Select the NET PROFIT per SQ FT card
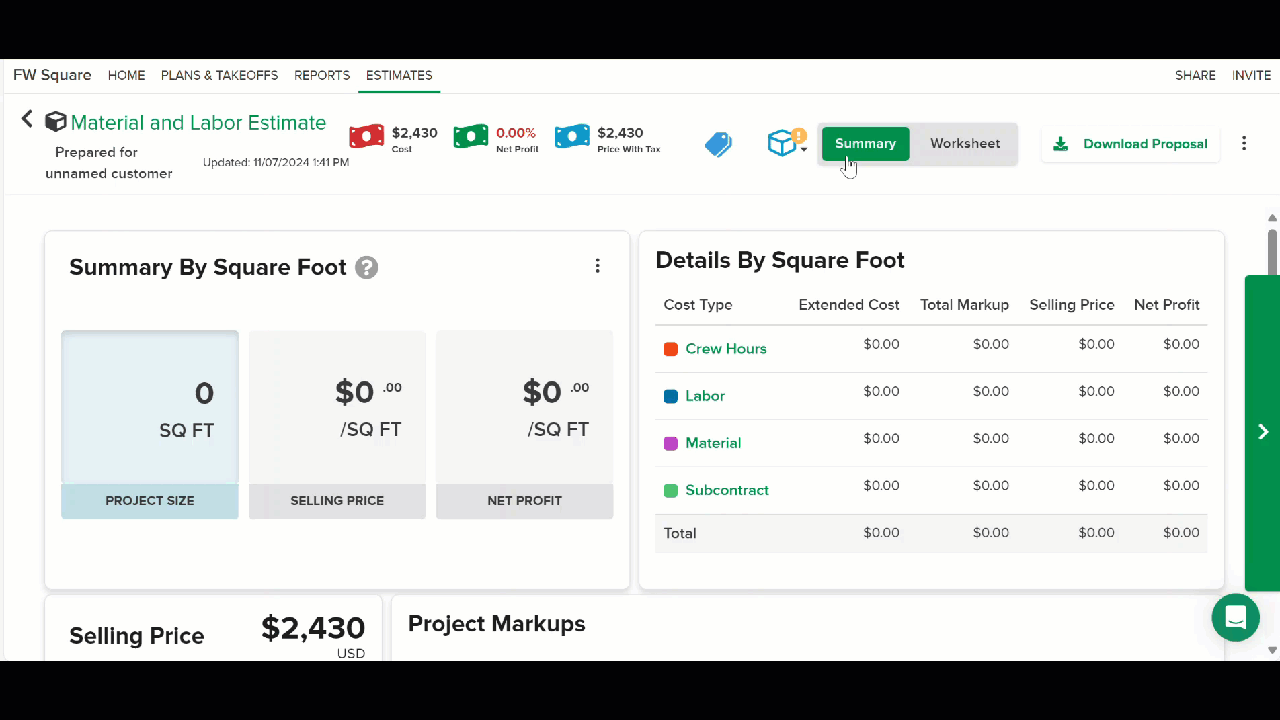Viewport: 1280px width, 720px height. [524, 424]
